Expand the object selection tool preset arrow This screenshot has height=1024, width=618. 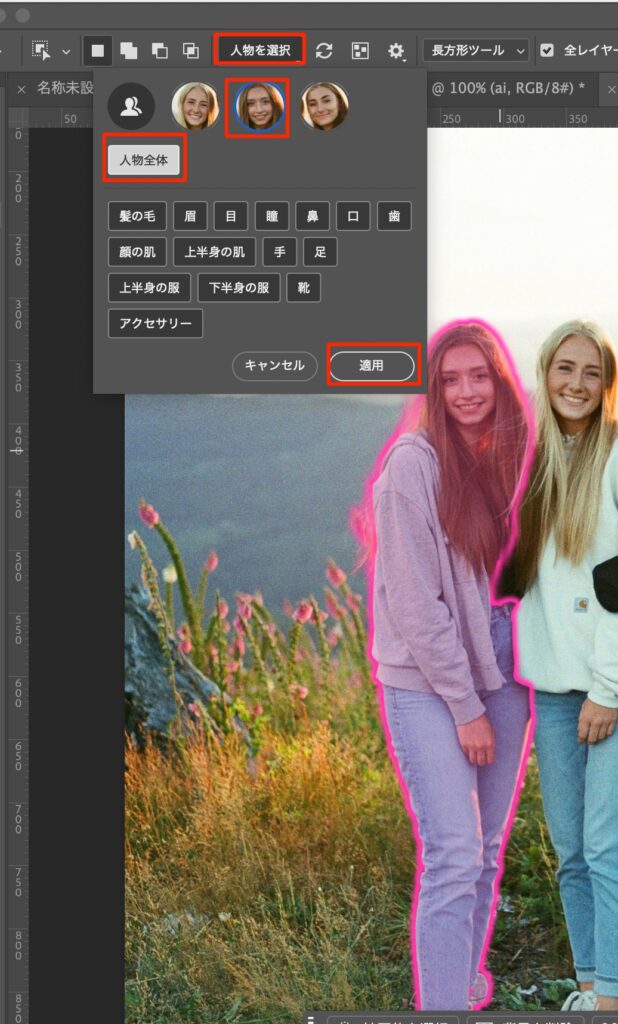click(67, 50)
